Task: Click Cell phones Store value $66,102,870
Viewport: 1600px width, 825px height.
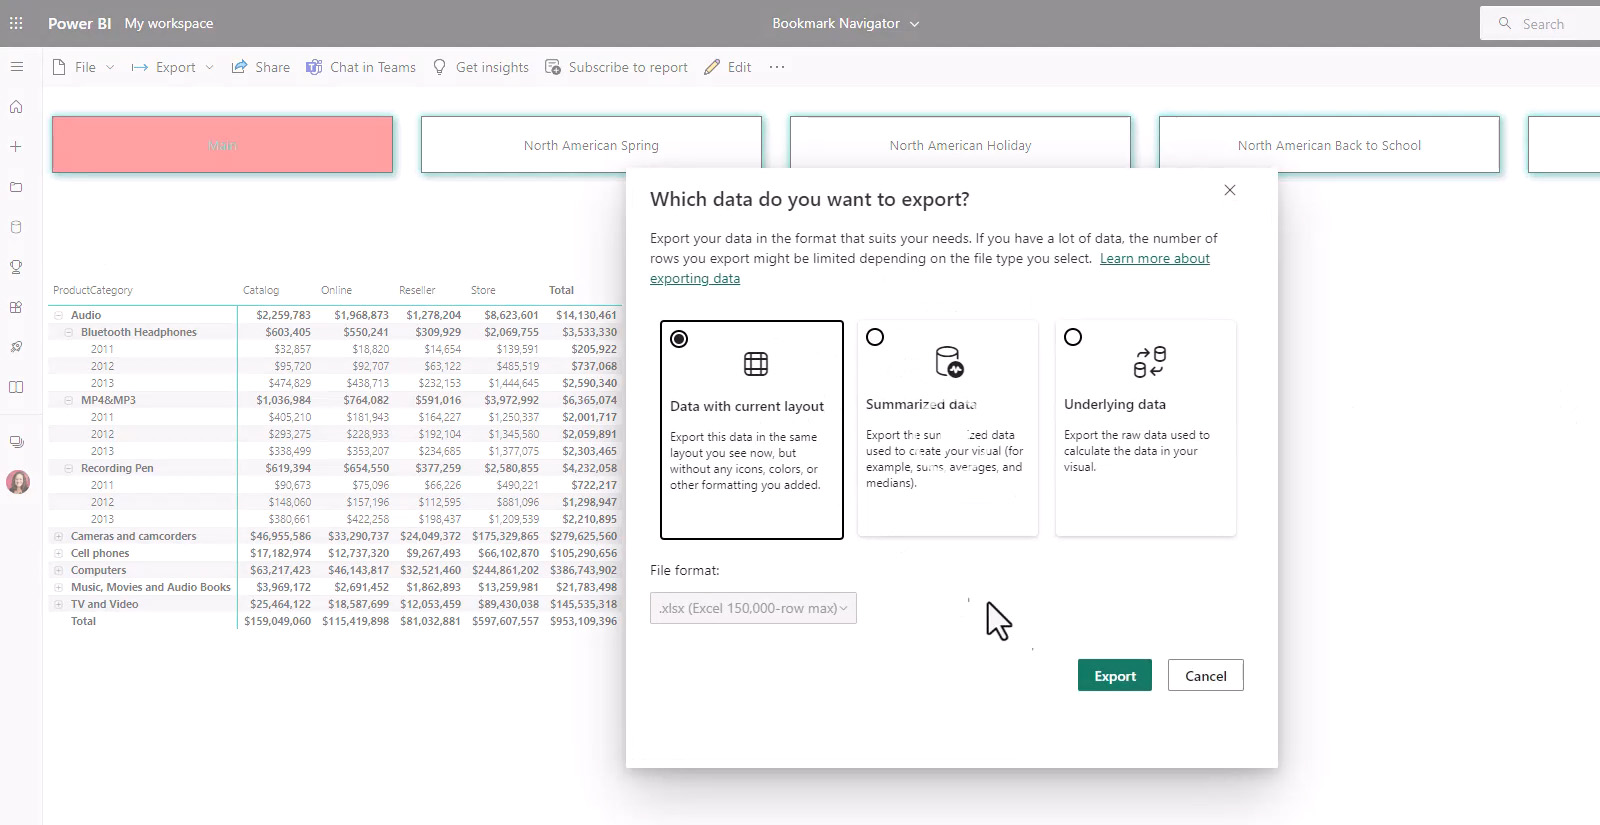Action: [x=508, y=553]
